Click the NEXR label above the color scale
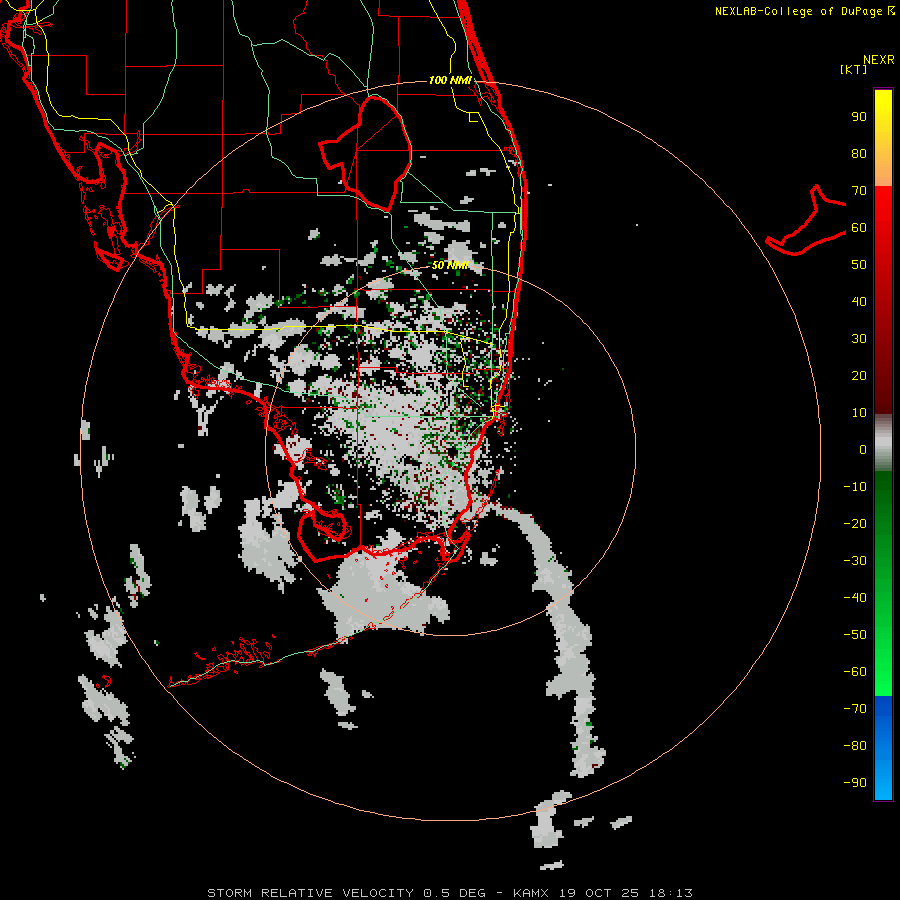This screenshot has width=900, height=900. [879, 60]
